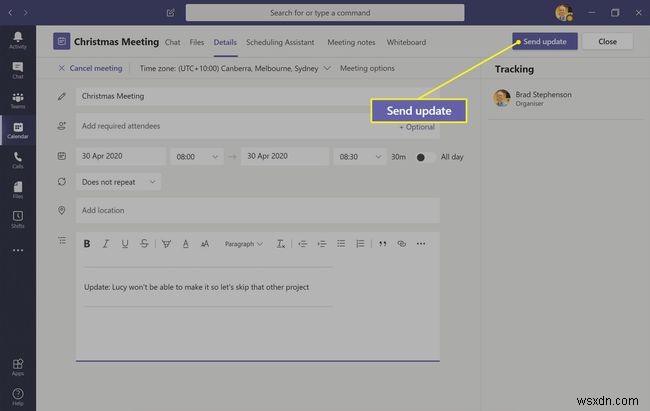Go forward with the forward arrow
The width and height of the screenshot is (650, 411).
(x=26, y=13)
